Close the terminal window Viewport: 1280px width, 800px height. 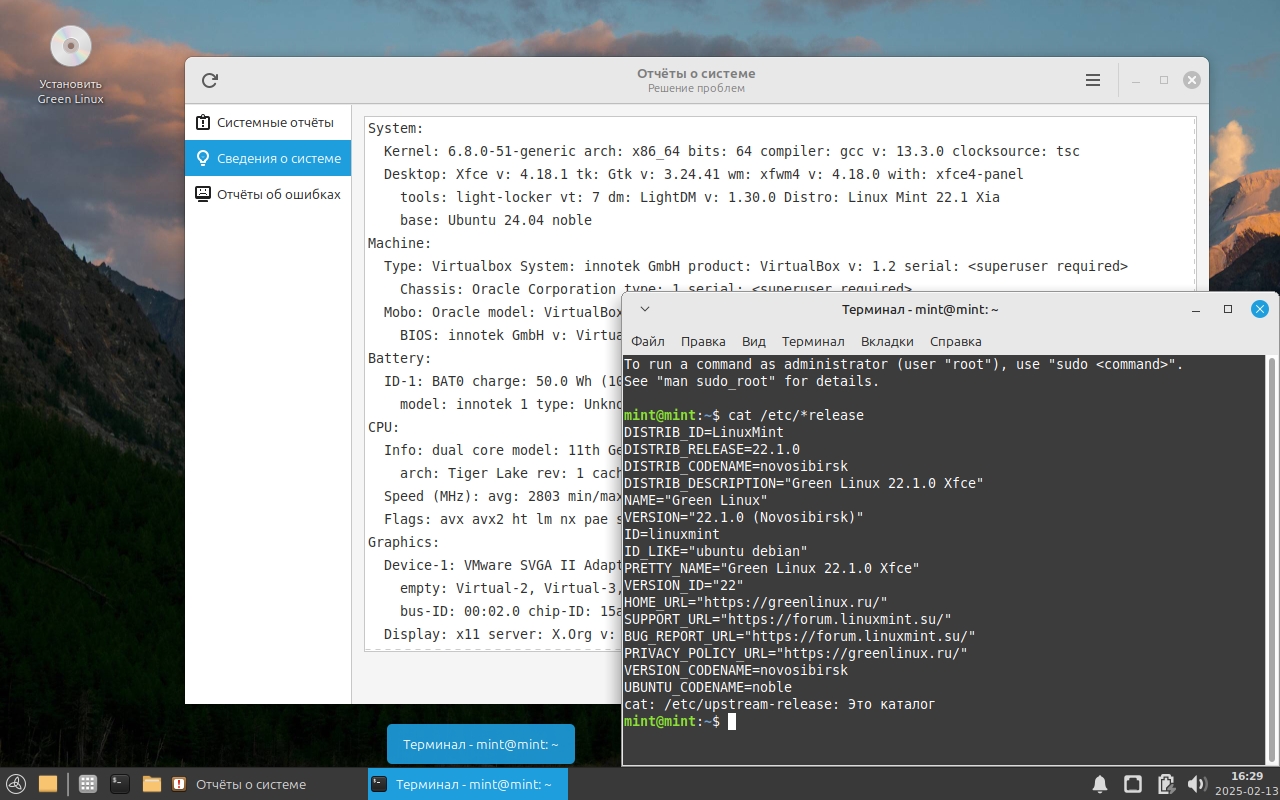tap(1260, 309)
